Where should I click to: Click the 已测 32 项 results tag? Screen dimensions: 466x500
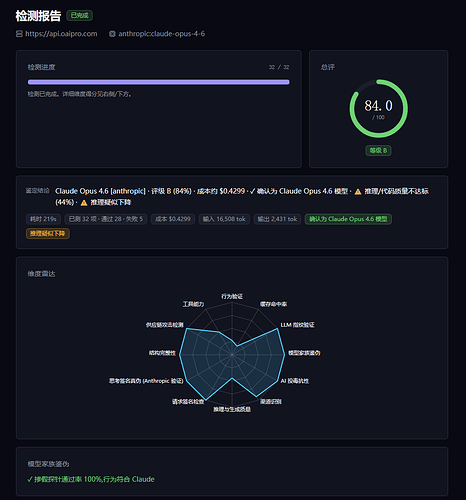coord(106,219)
